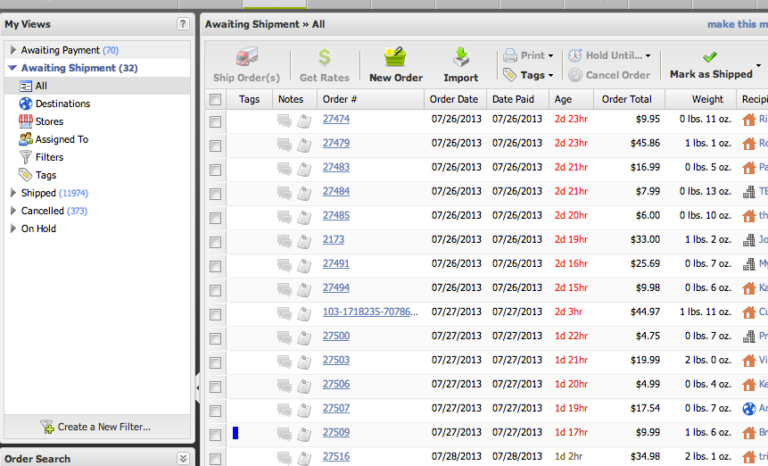This screenshot has height=466, width=768.
Task: Click the Mark as Shipped checkmark
Action: (x=710, y=57)
